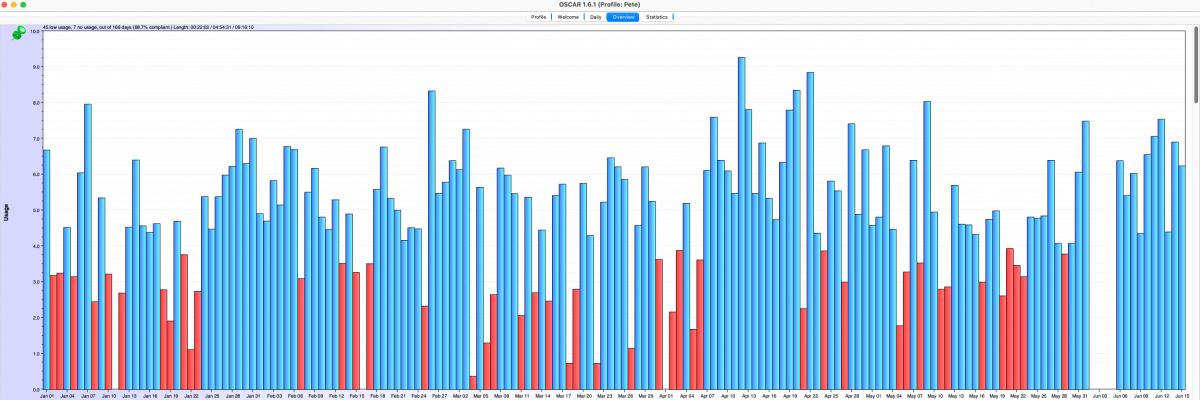Click the final blue bar for Jun 15
Screen dimensions: 1200x400
[x=1182, y=277]
